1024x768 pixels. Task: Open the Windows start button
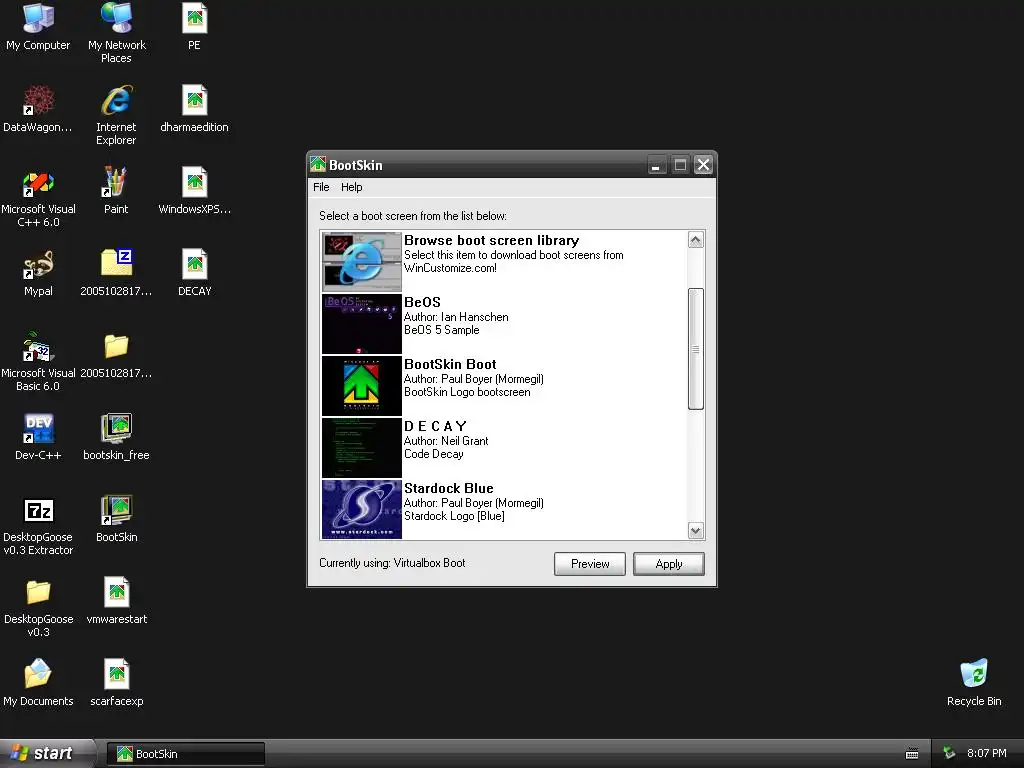pyautogui.click(x=46, y=753)
